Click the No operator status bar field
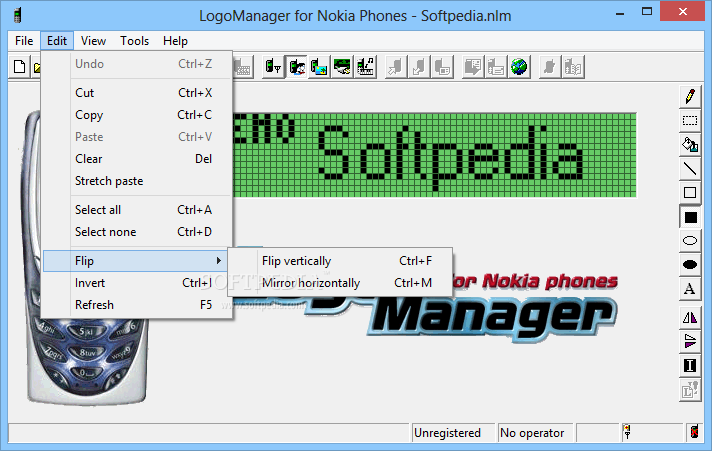 point(536,433)
